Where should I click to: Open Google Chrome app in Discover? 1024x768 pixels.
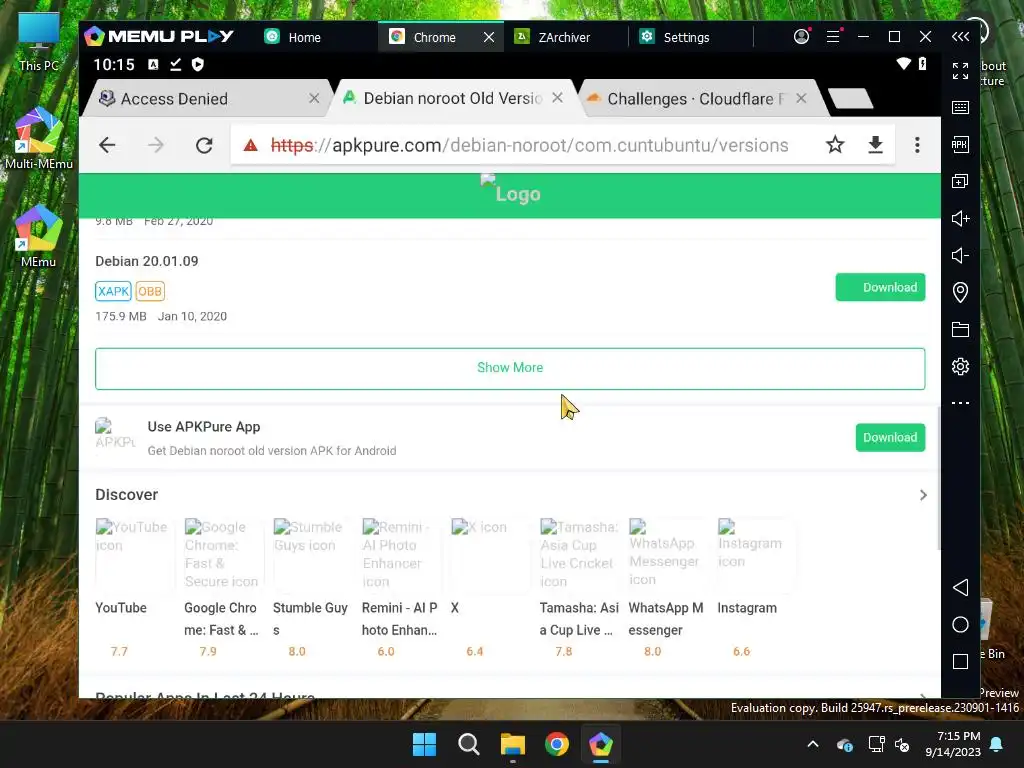[x=223, y=588]
